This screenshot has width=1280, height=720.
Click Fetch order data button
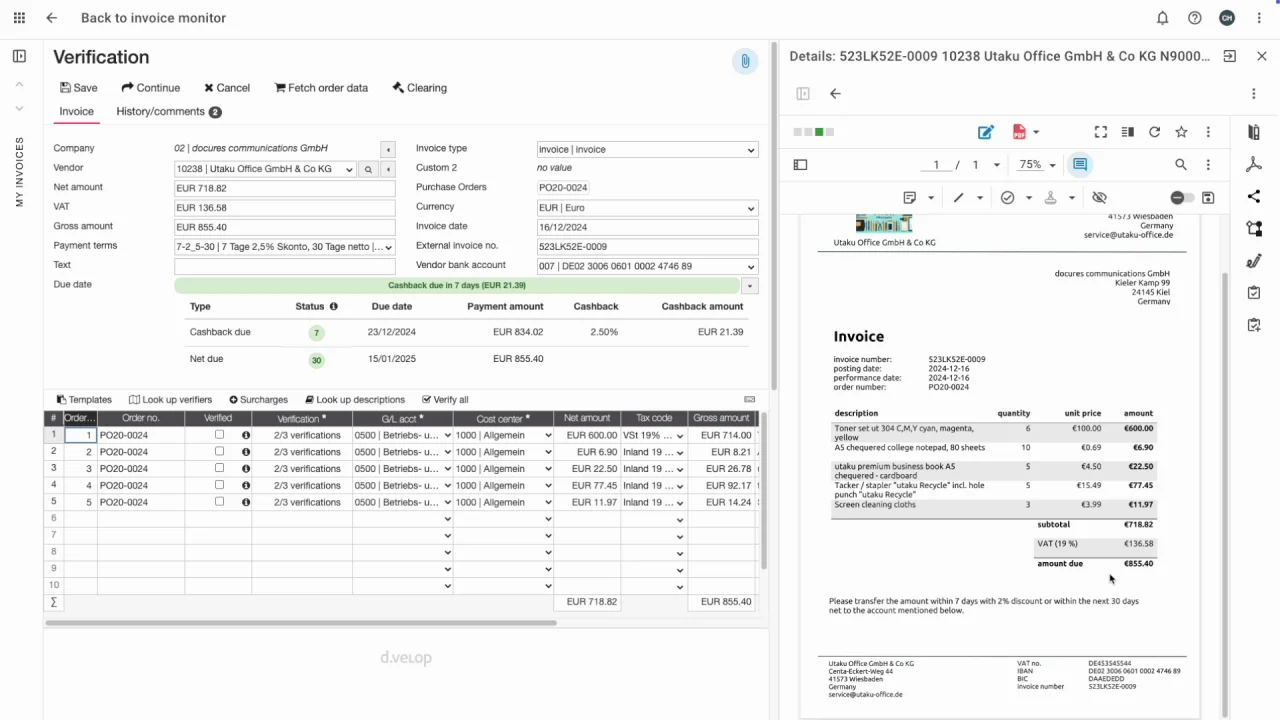click(x=321, y=88)
